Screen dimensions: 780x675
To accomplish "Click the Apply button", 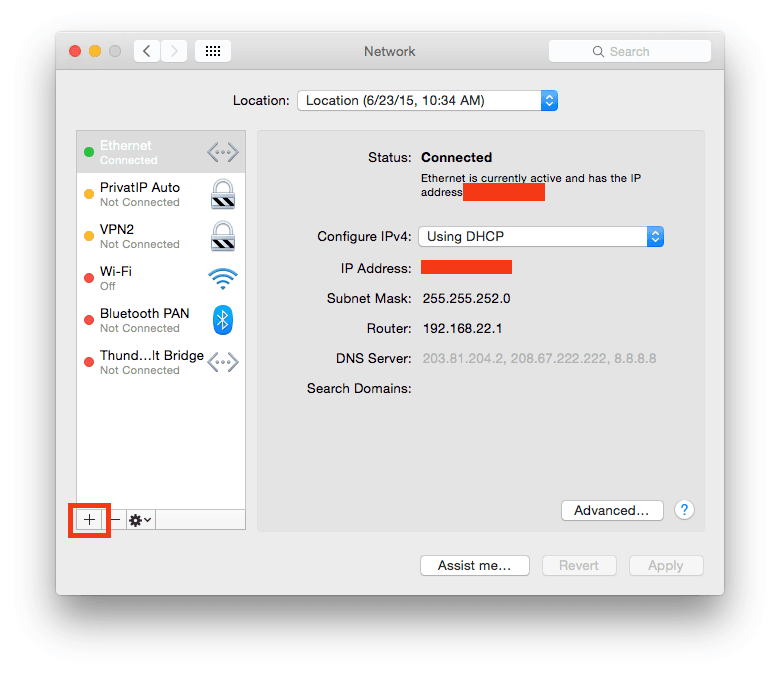I will tap(665, 565).
